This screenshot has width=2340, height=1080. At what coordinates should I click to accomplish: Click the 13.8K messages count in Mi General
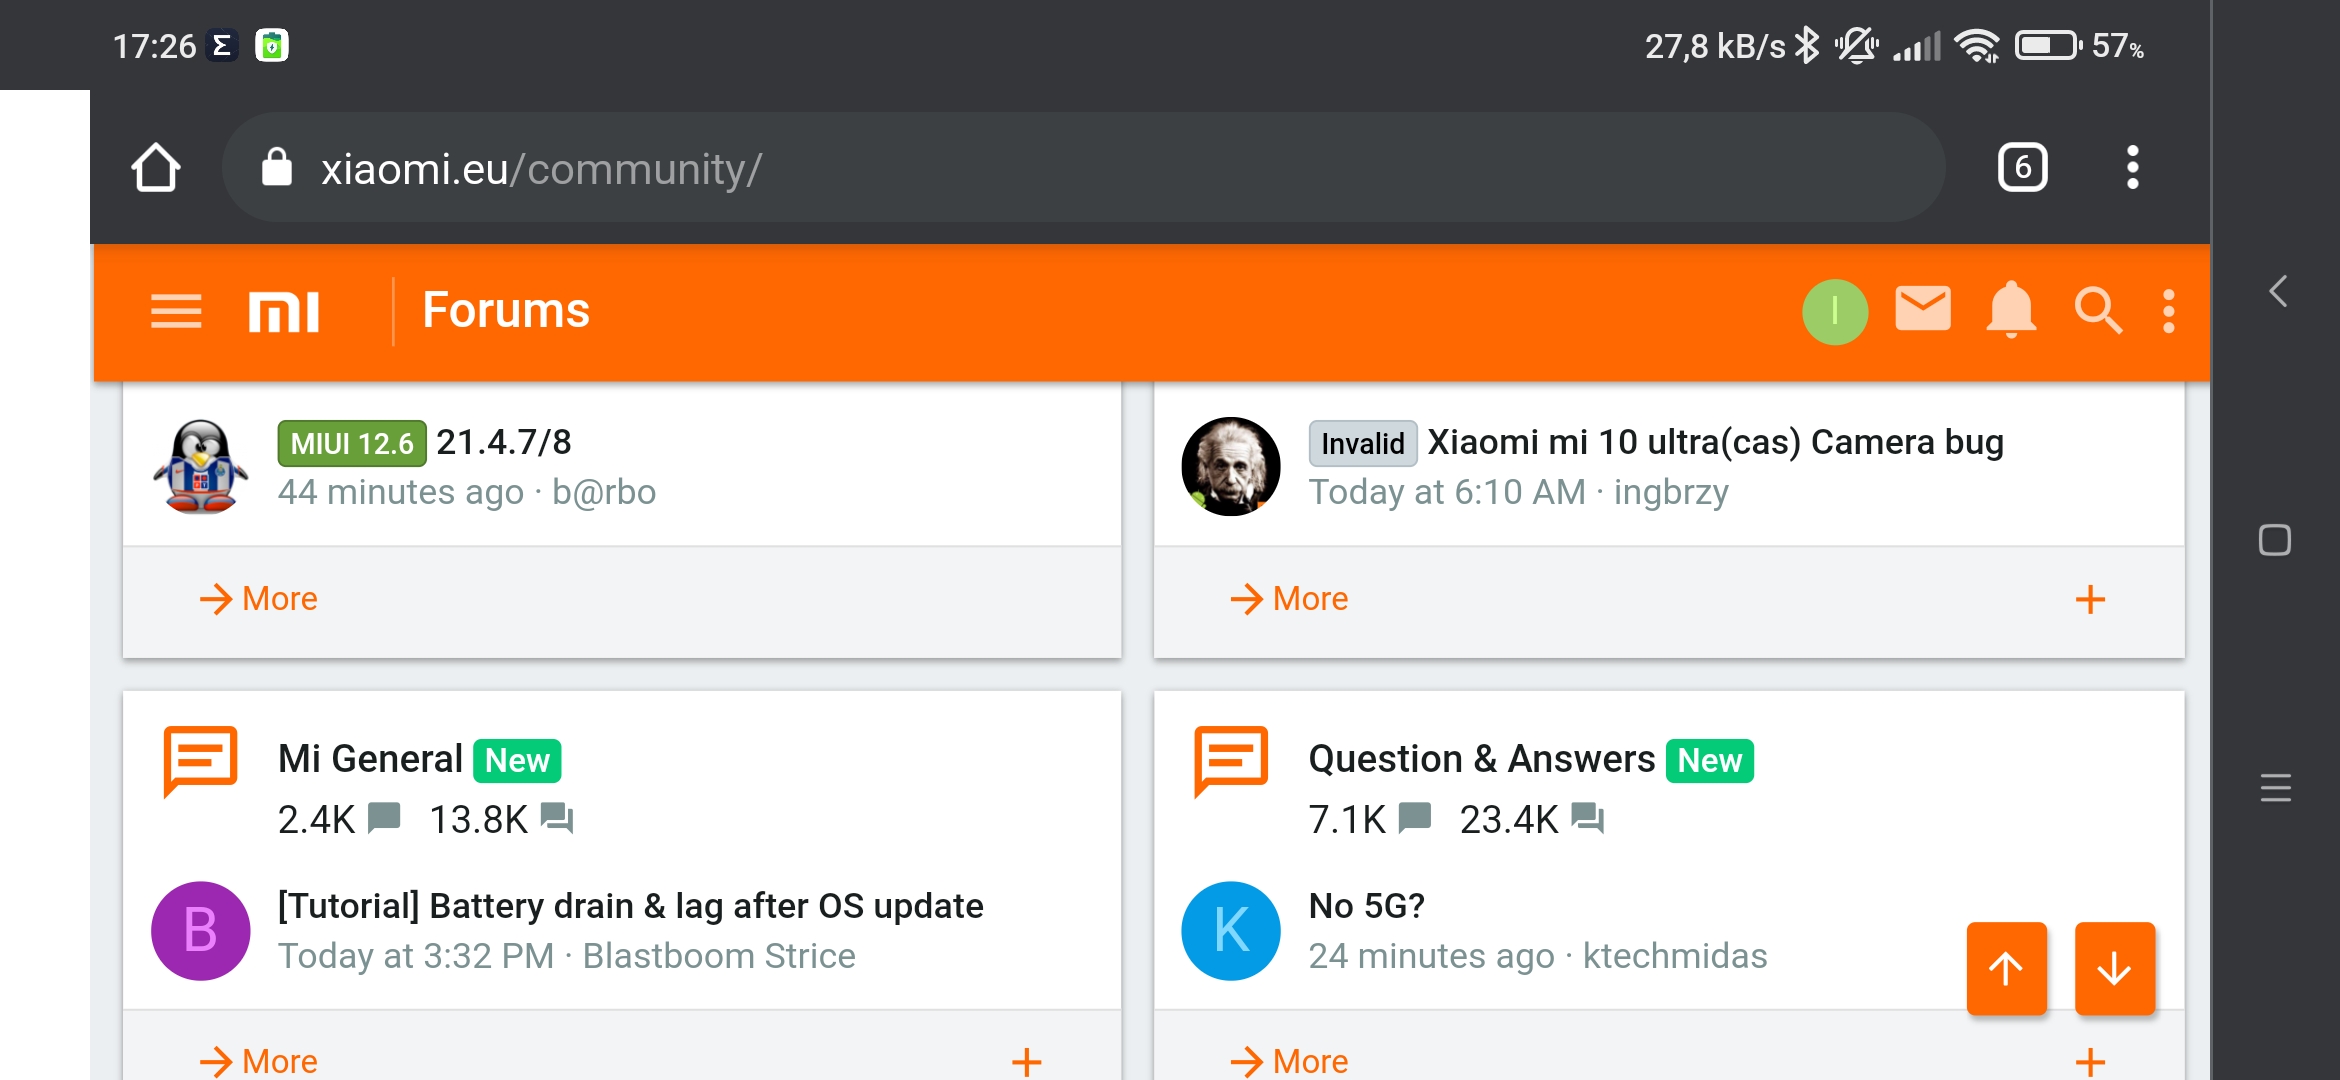pyautogui.click(x=501, y=820)
